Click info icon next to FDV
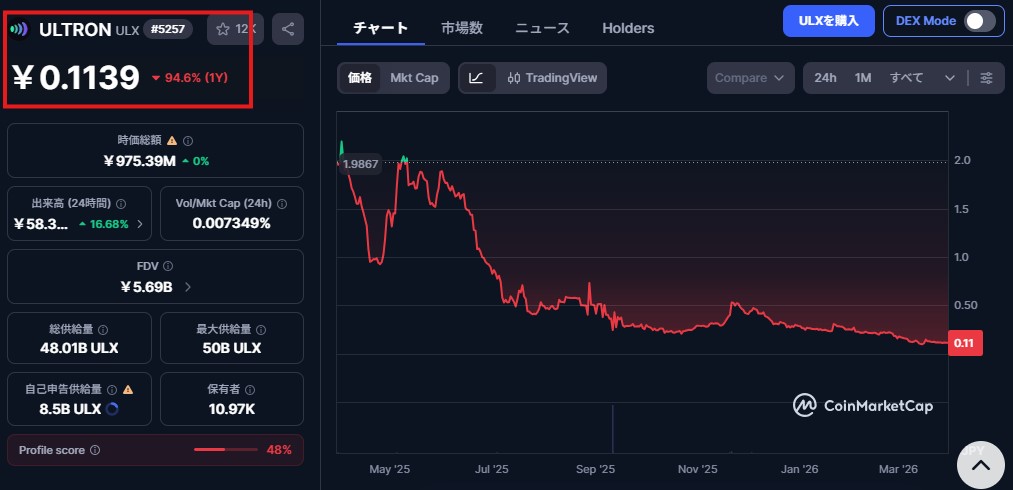 (x=168, y=266)
